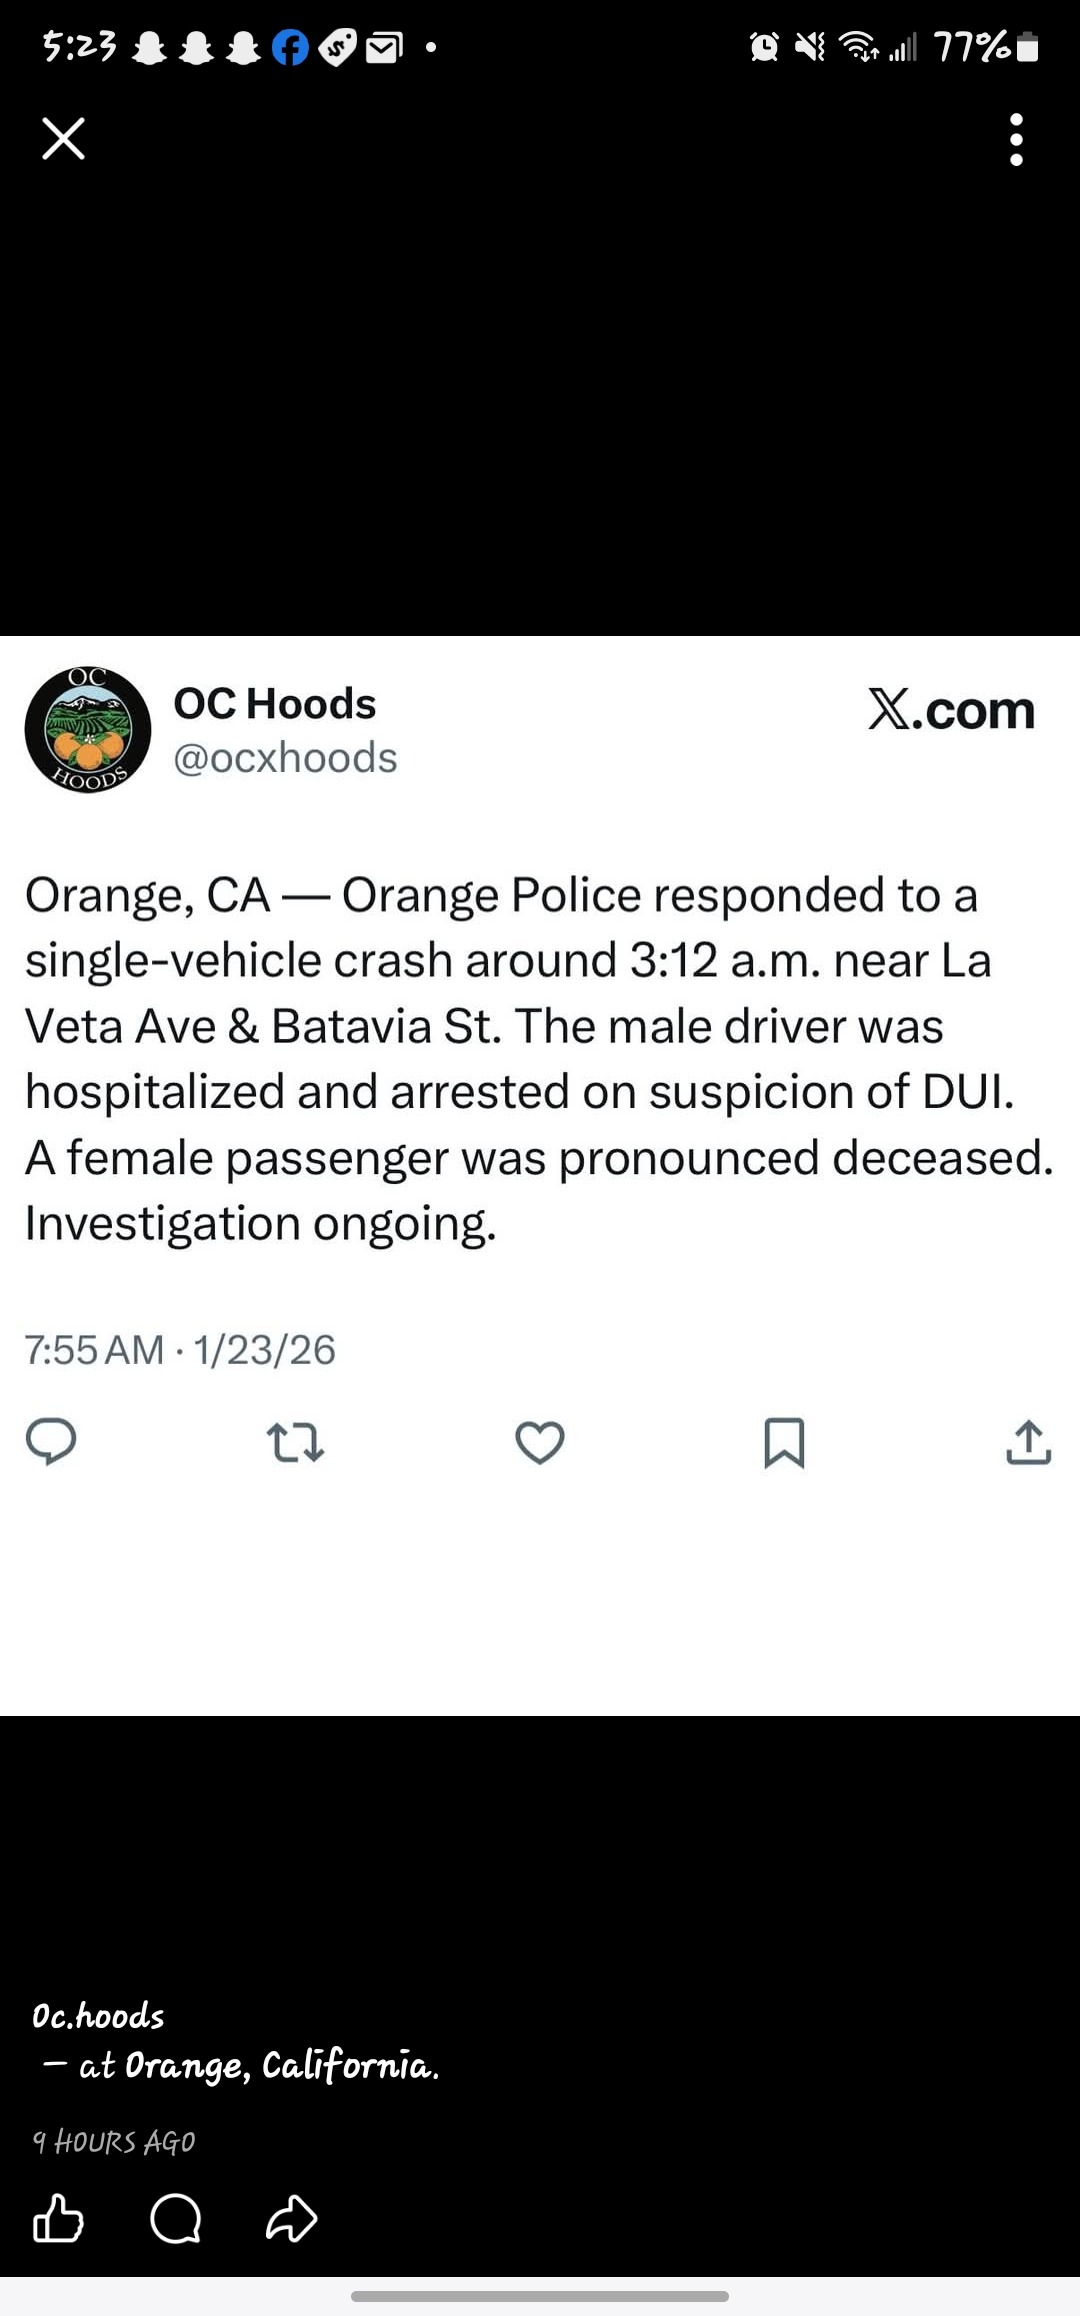Tap the "9 hours ago" timestamp
The height and width of the screenshot is (2316, 1080).
click(114, 2142)
